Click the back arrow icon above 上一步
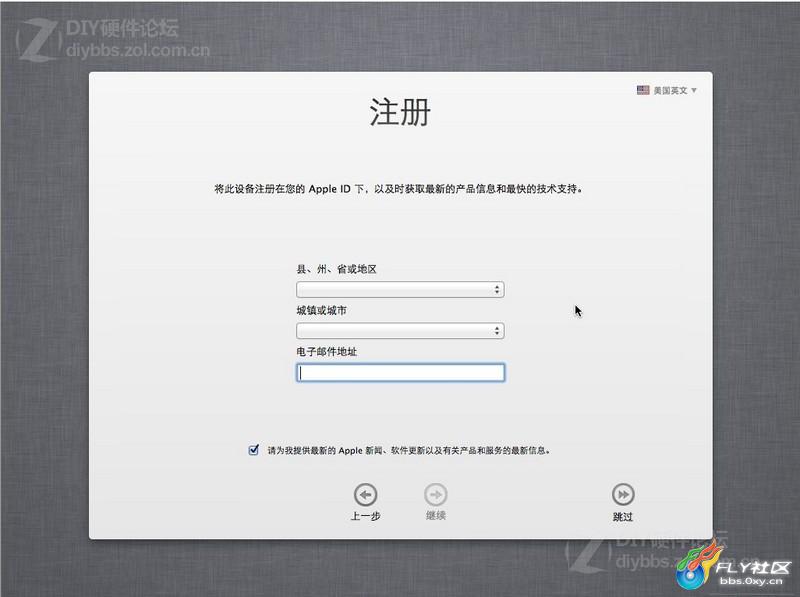The image size is (800, 597). (x=365, y=494)
